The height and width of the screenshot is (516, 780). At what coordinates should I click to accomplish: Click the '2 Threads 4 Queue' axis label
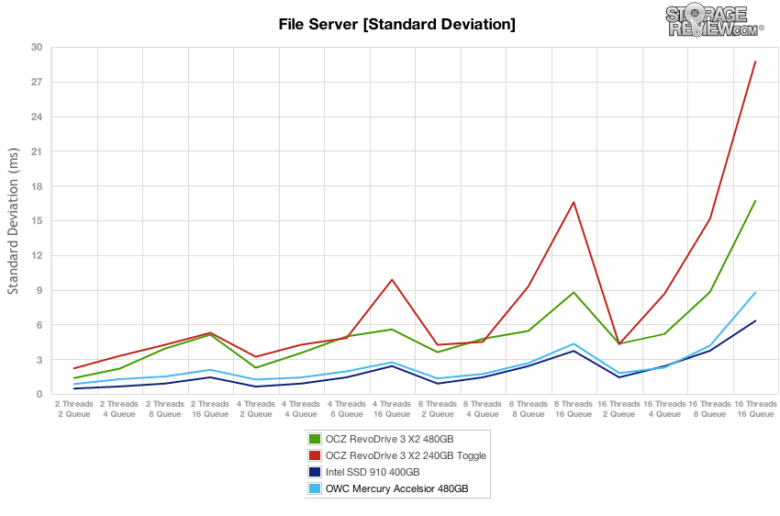click(119, 409)
